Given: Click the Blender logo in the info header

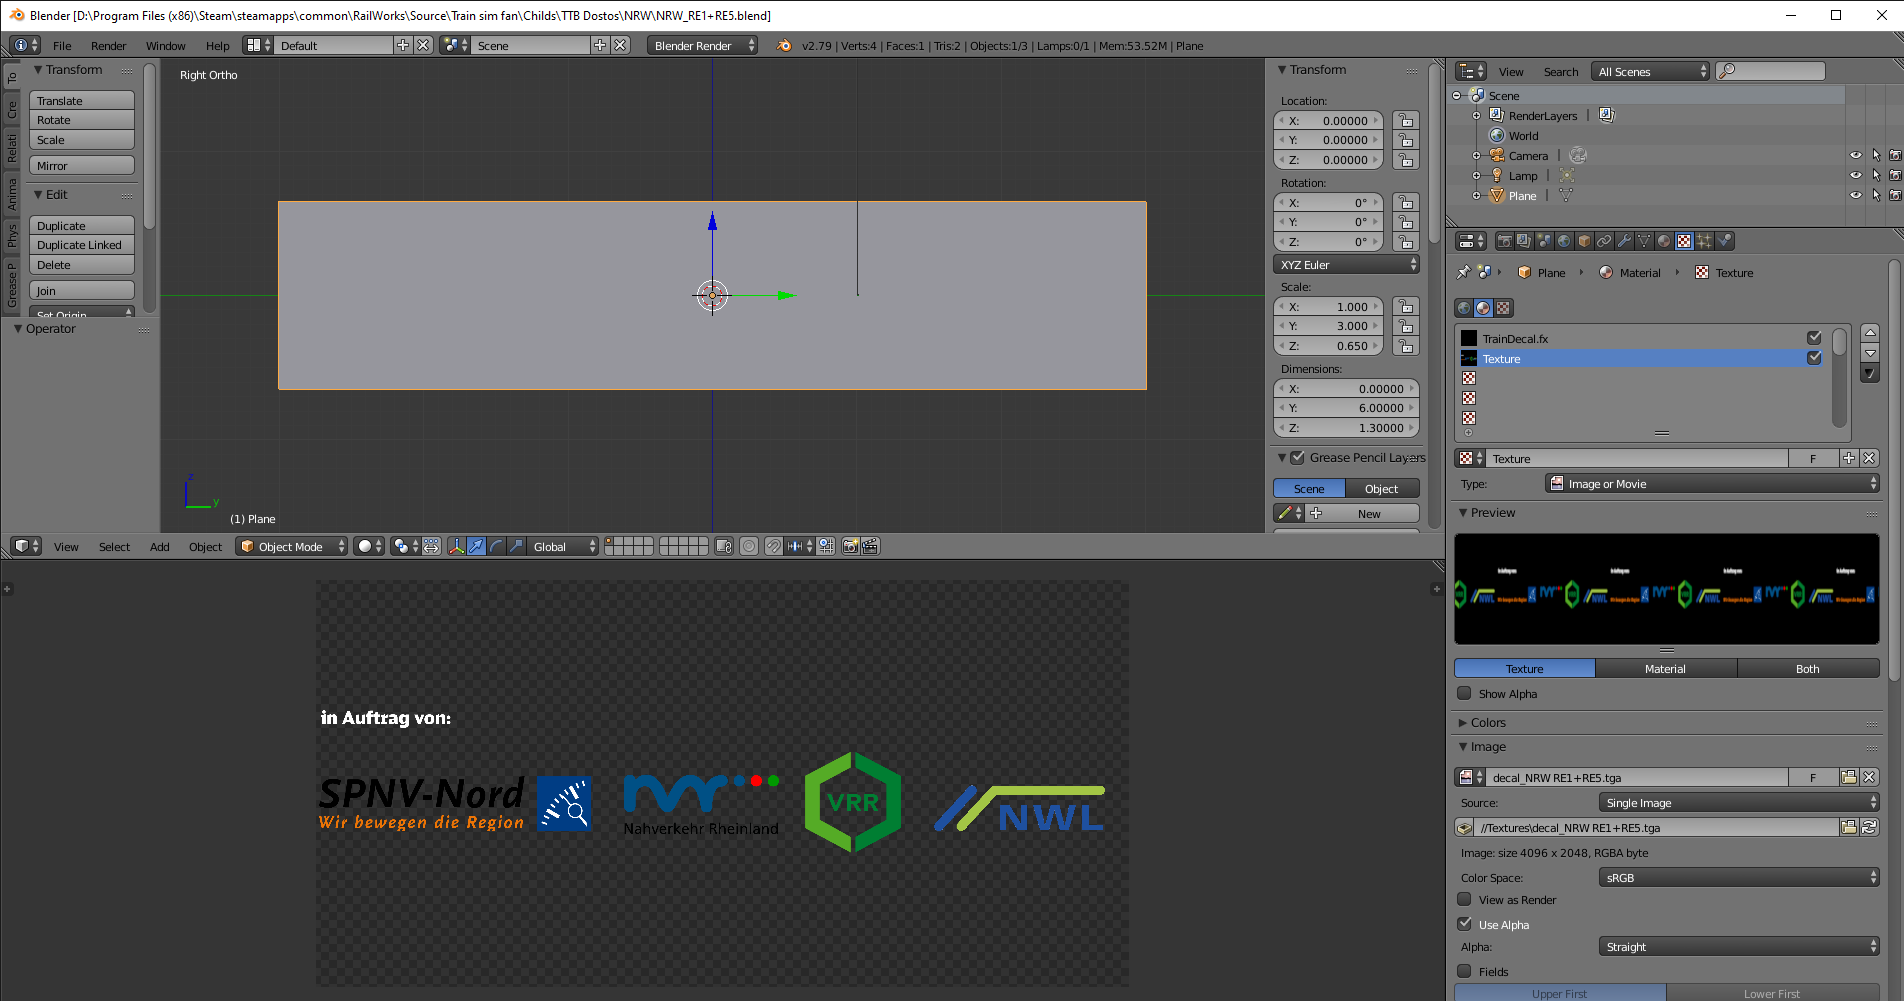Looking at the screenshot, I should coord(784,45).
